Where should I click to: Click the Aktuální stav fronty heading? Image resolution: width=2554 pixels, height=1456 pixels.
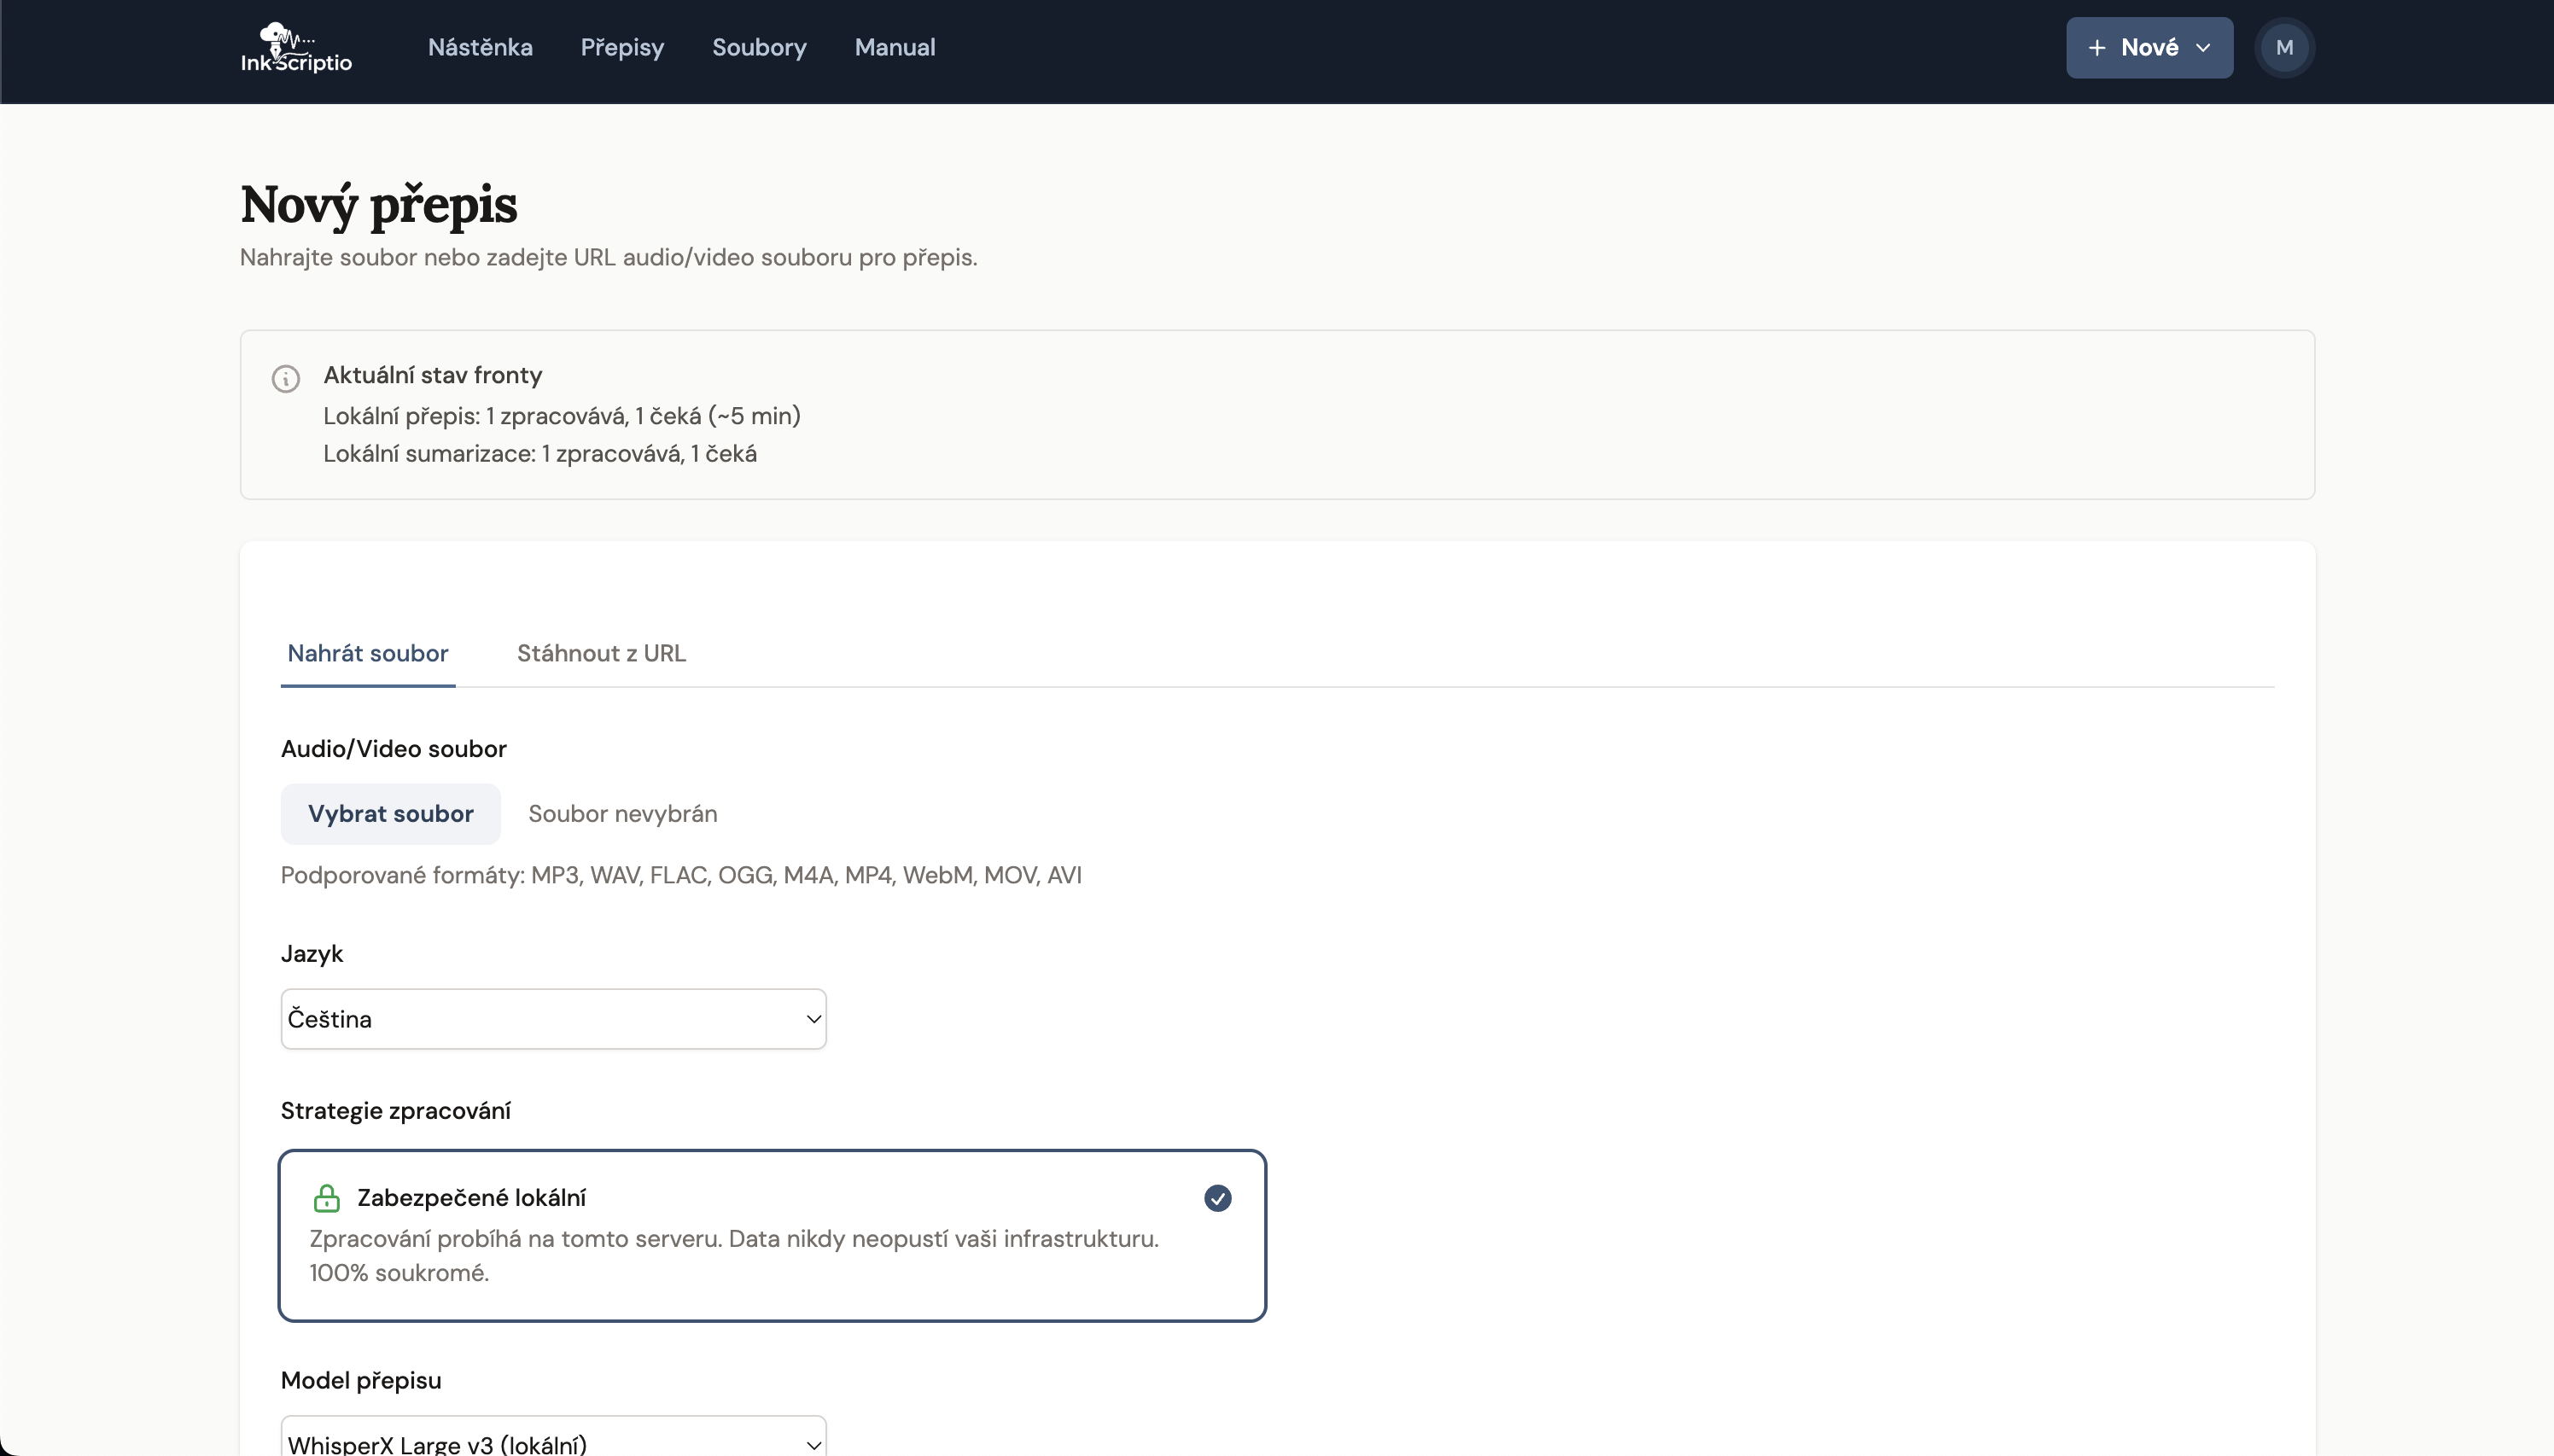(x=432, y=375)
